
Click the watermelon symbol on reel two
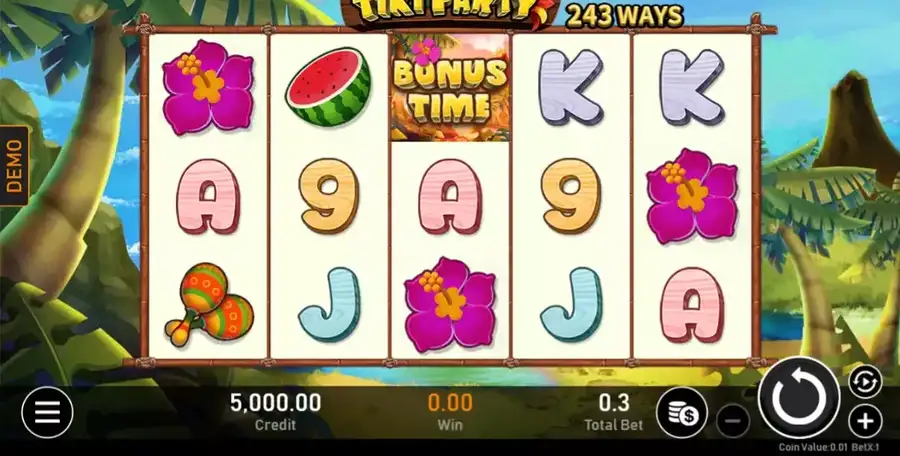(x=328, y=86)
